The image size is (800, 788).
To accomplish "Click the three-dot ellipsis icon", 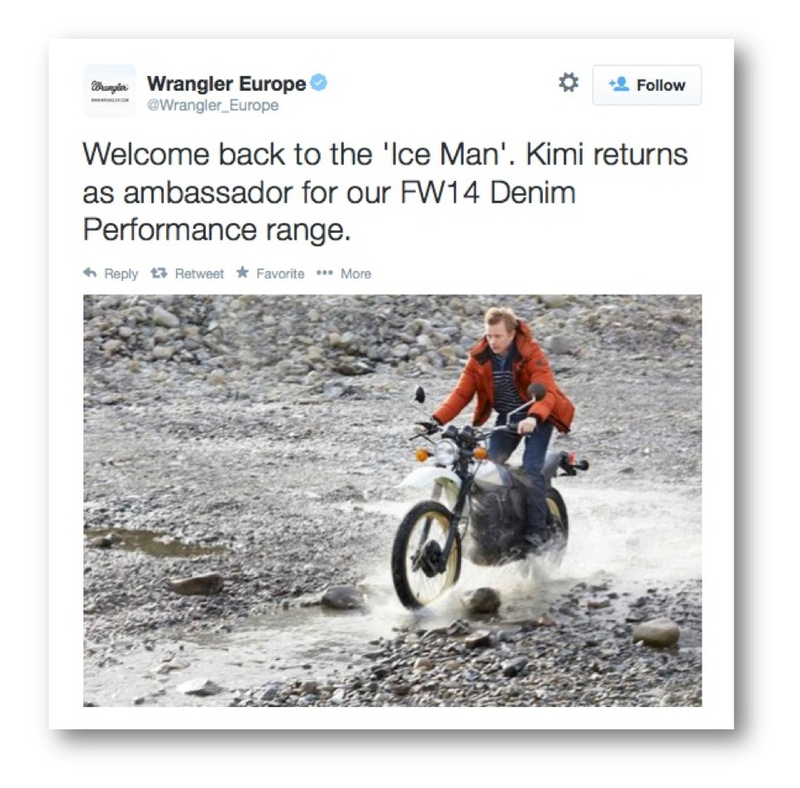I will click(x=324, y=273).
